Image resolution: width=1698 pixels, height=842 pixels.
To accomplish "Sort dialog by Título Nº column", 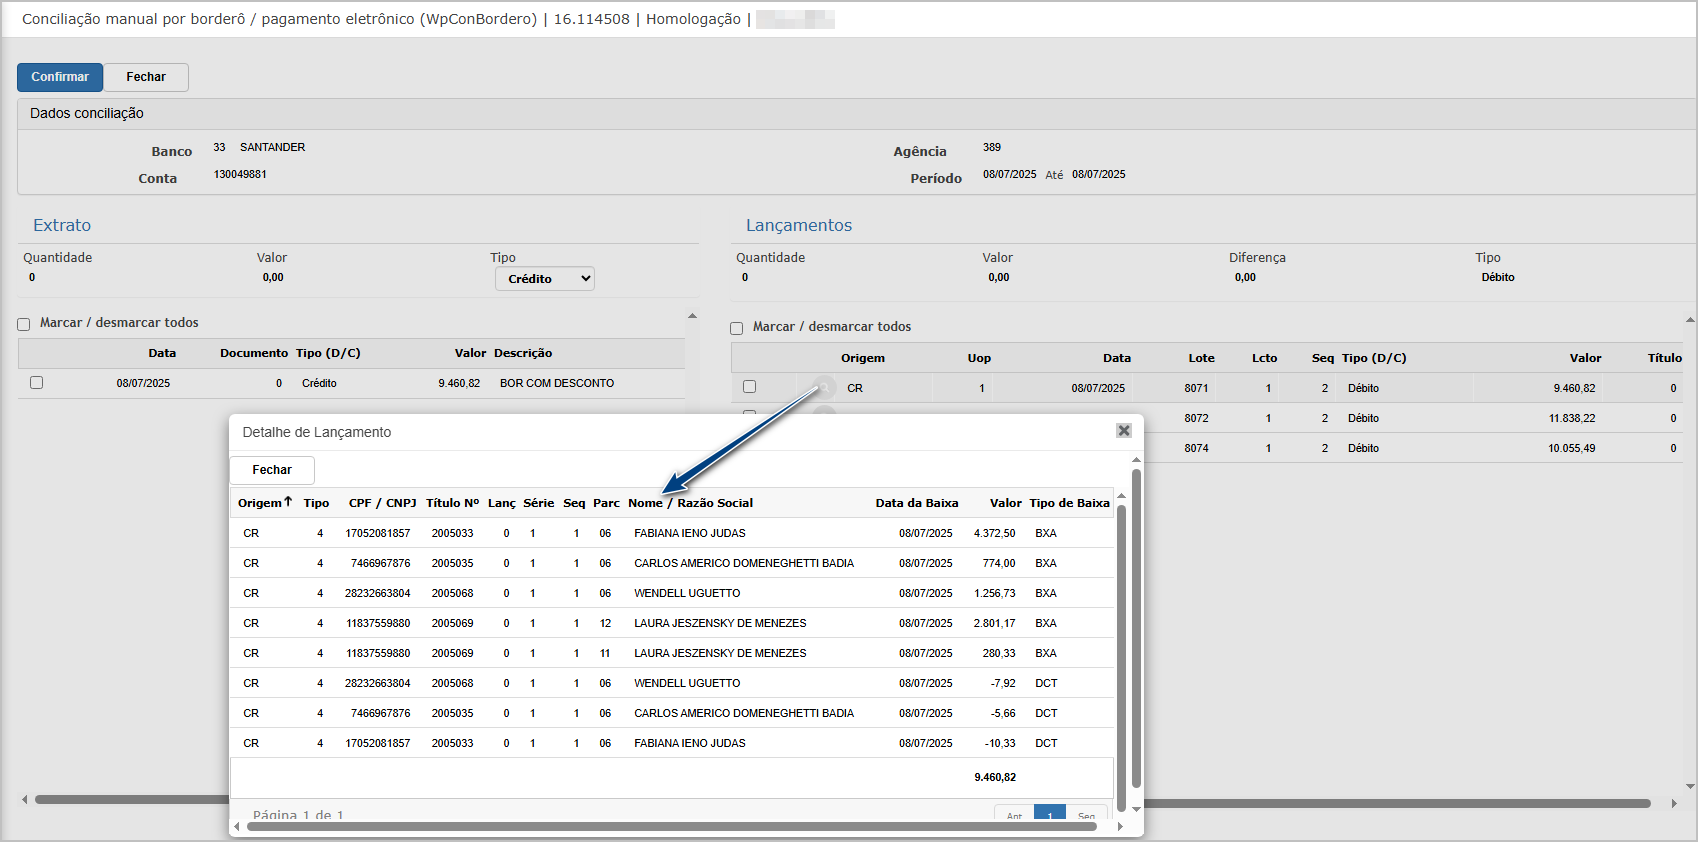I will click(453, 503).
